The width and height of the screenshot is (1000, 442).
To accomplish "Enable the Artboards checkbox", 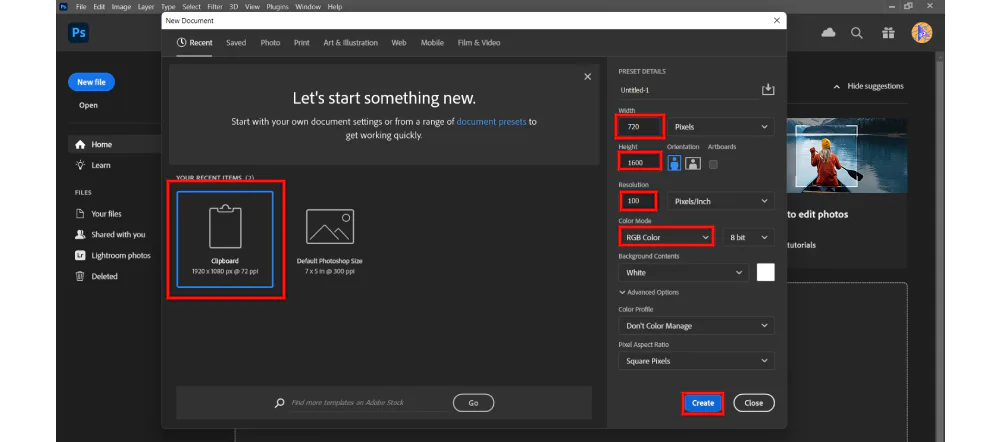I will pyautogui.click(x=713, y=164).
